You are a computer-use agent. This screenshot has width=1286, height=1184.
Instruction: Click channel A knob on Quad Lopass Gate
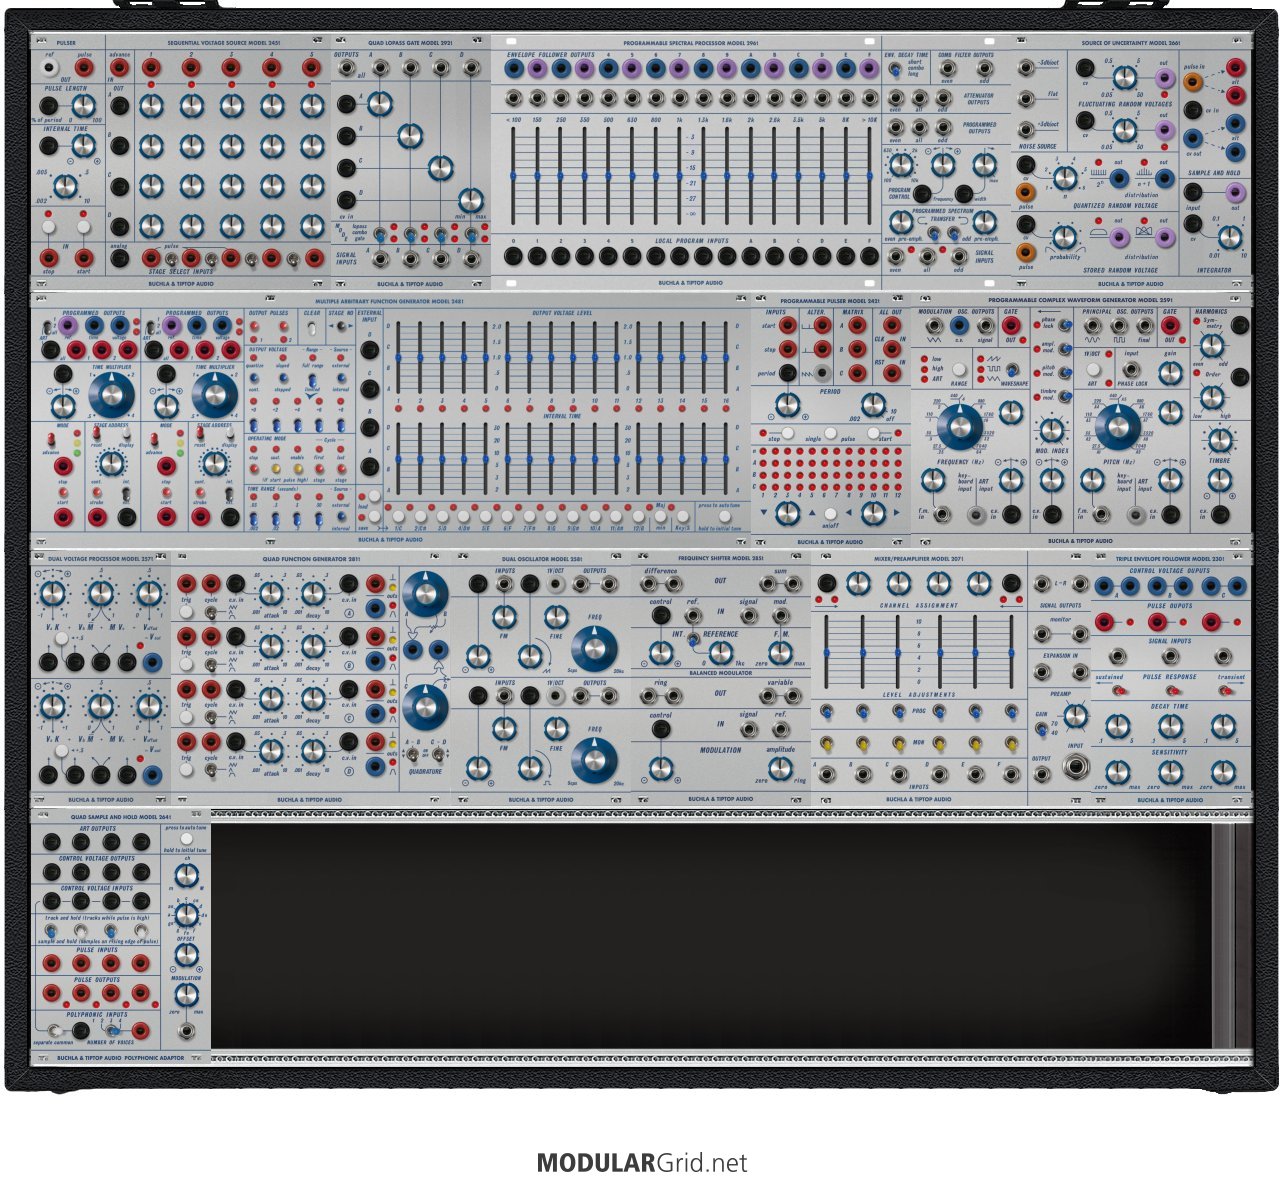point(379,103)
